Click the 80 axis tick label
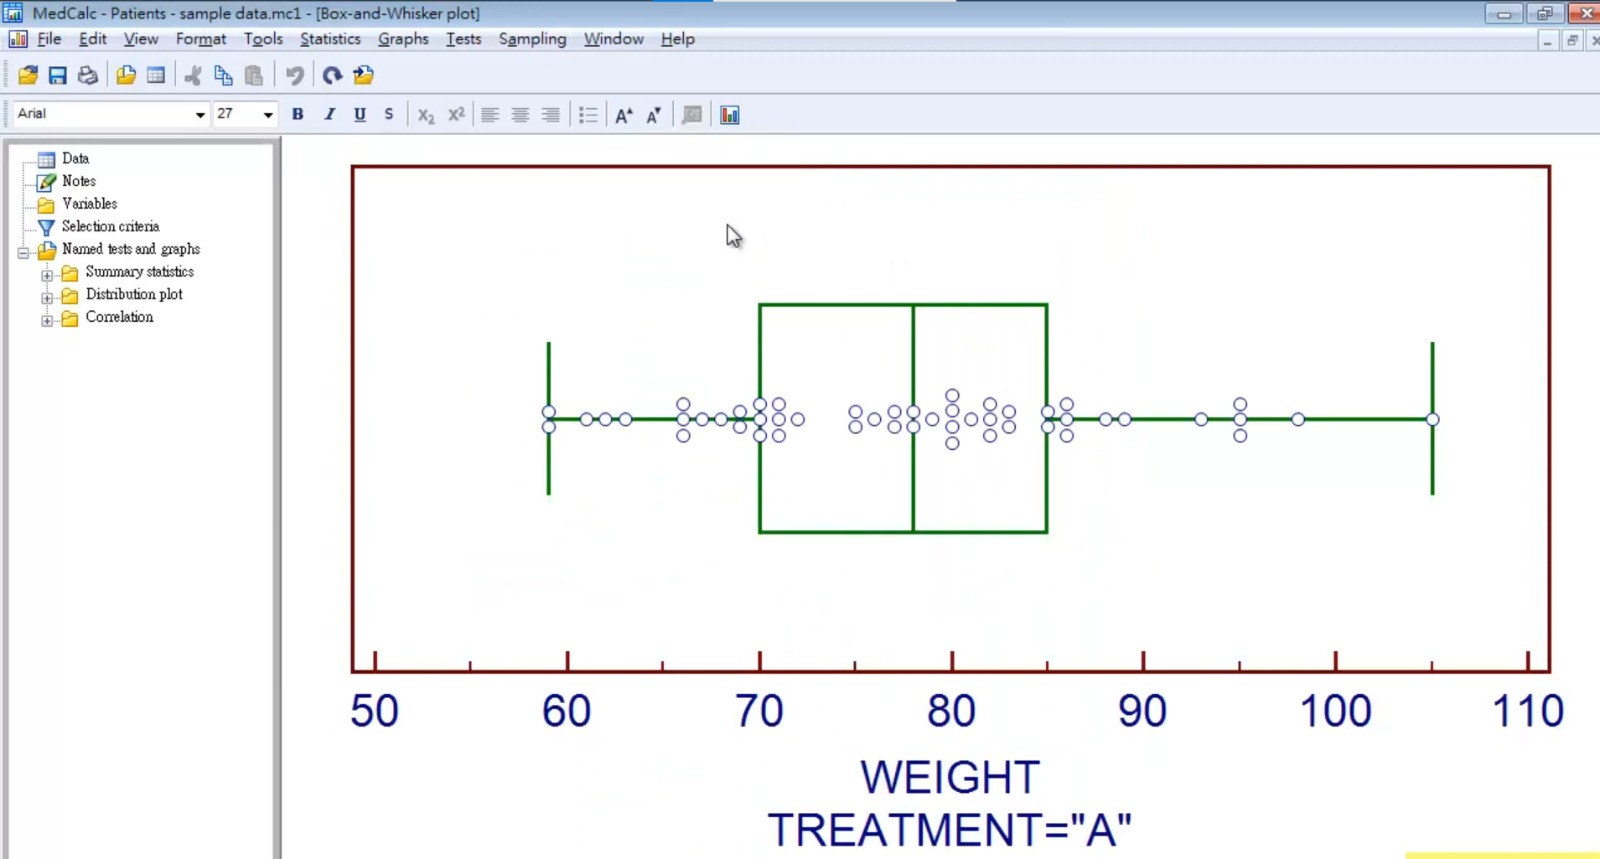 coord(951,711)
